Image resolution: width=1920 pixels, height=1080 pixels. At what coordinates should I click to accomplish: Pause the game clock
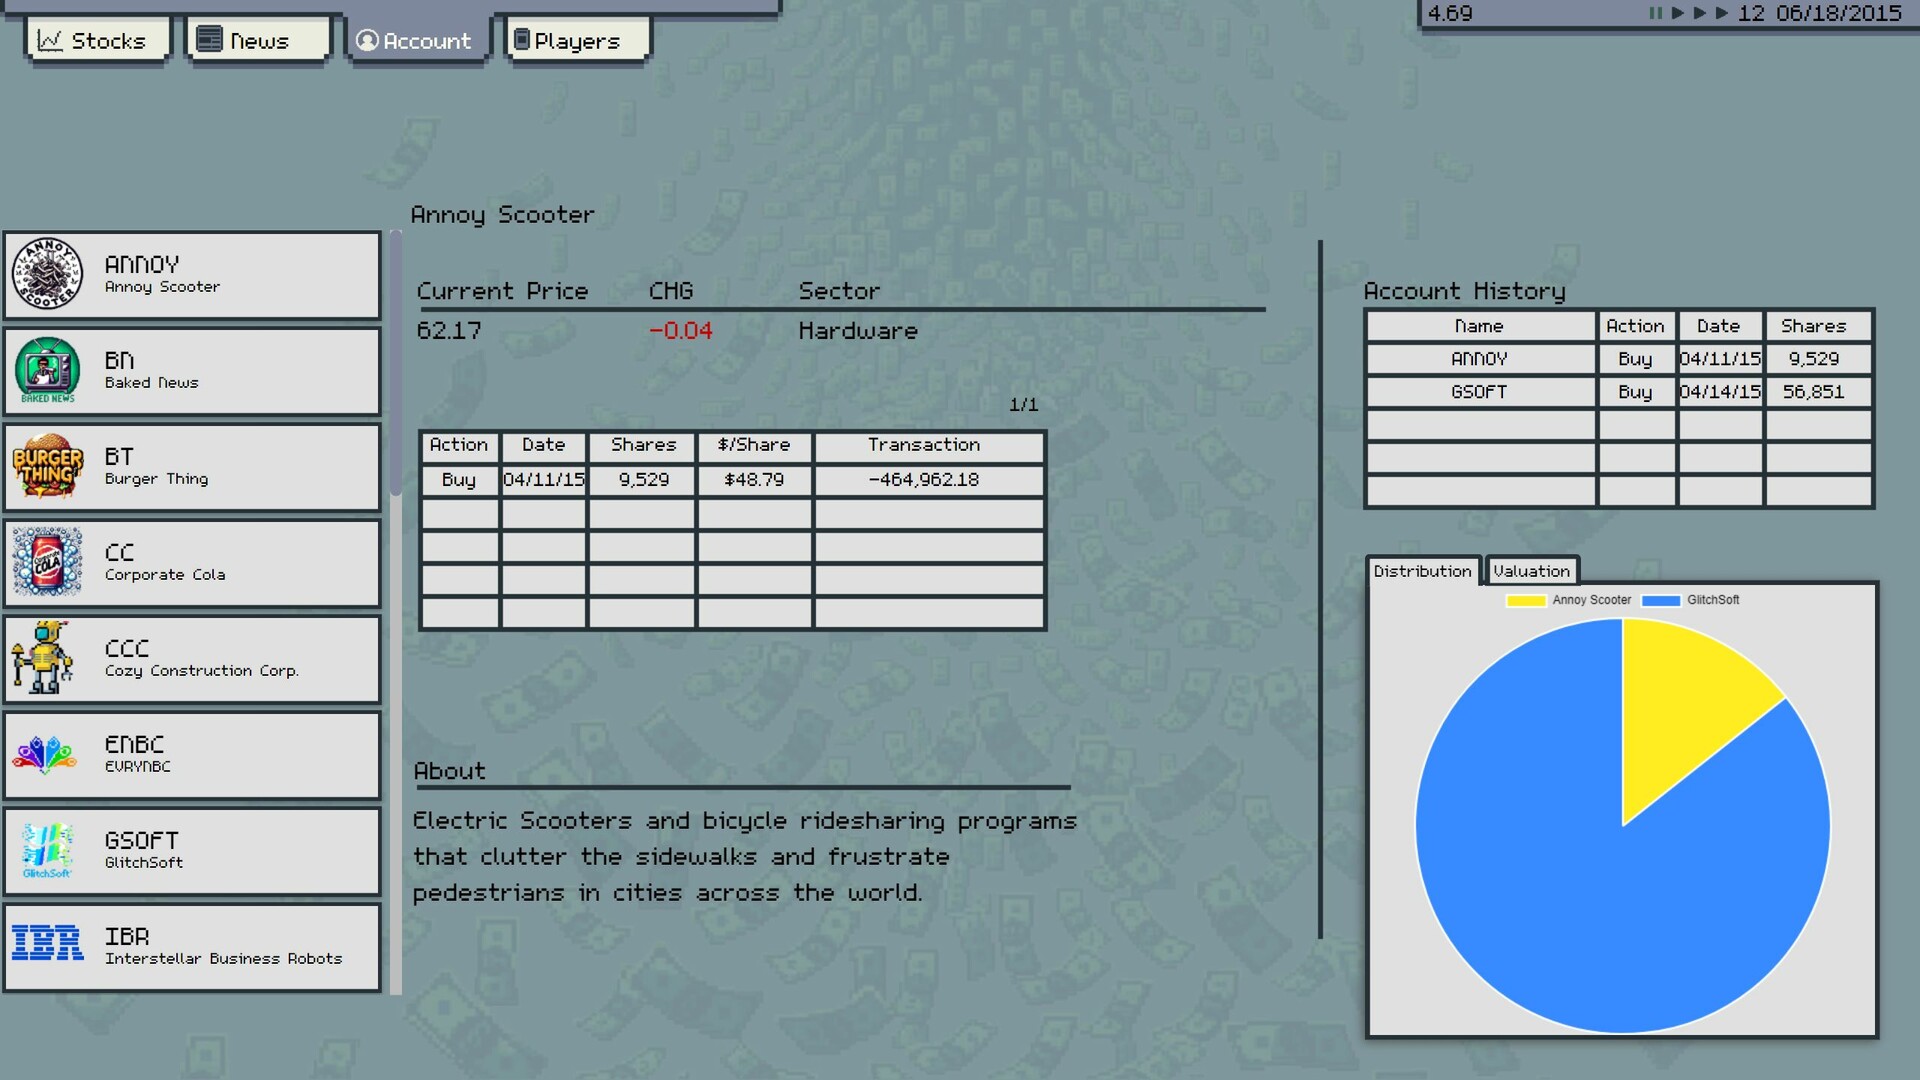coord(1655,14)
